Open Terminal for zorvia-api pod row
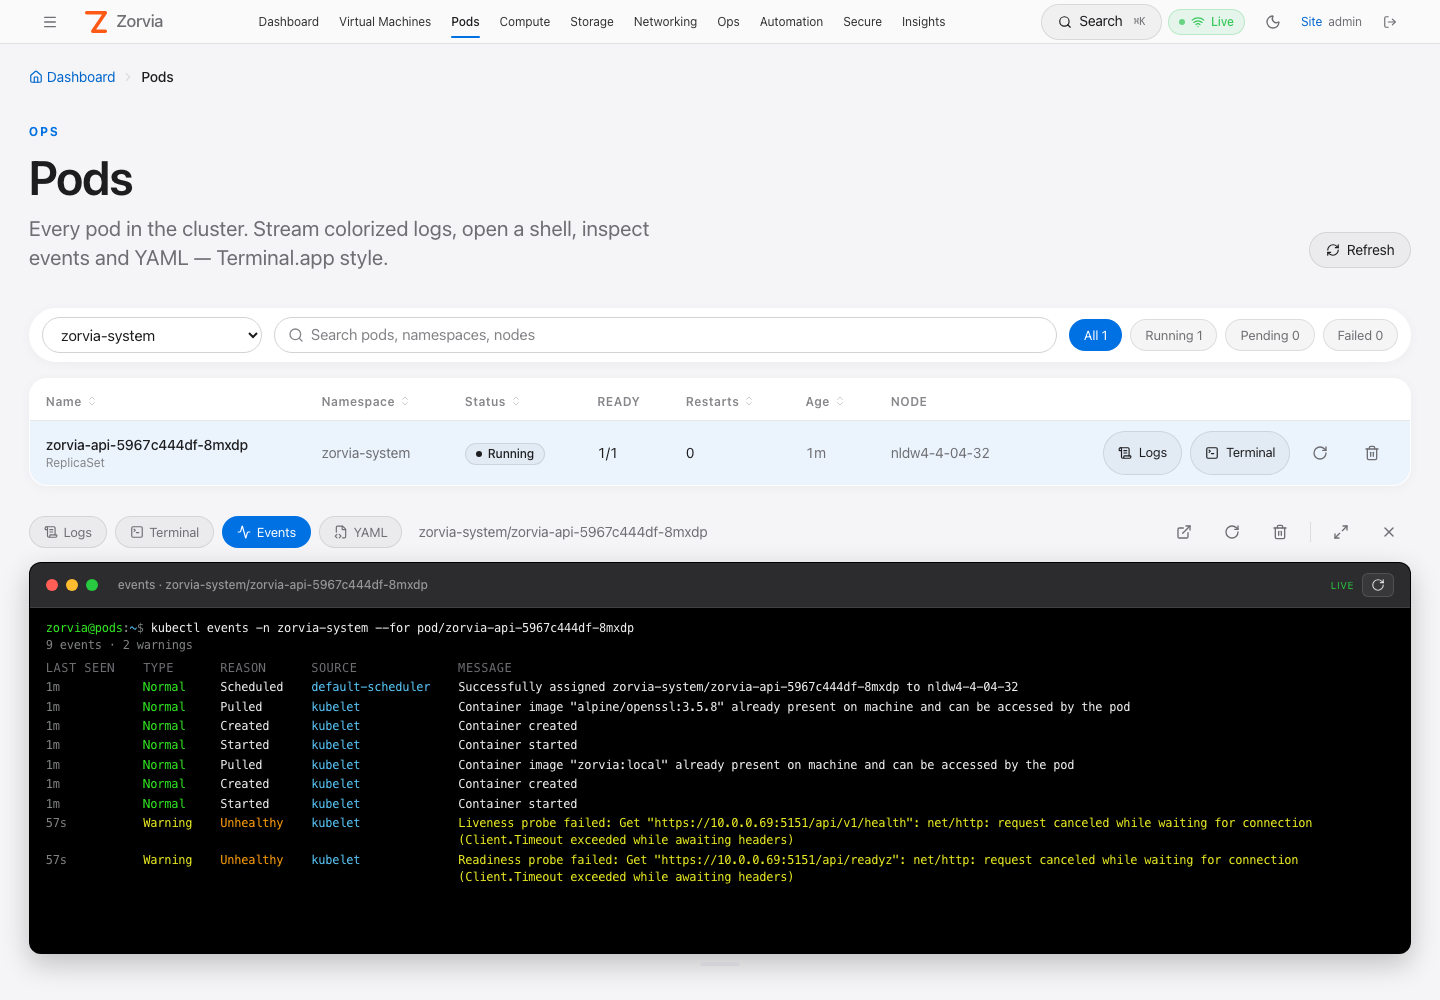This screenshot has width=1440, height=1000. click(1240, 453)
